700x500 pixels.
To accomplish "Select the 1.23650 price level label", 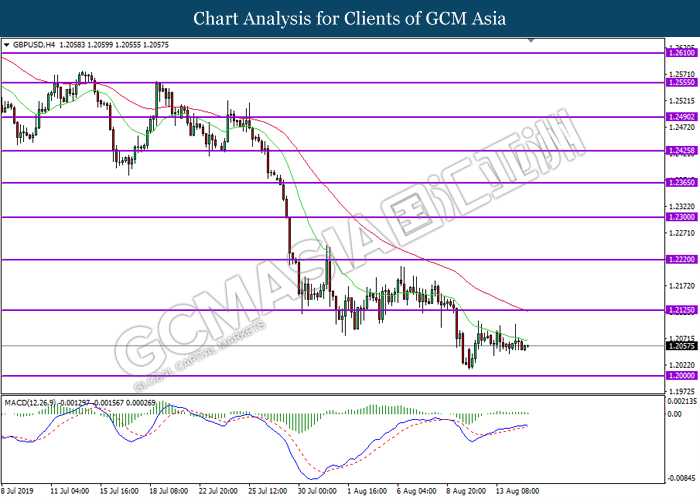I will point(681,183).
